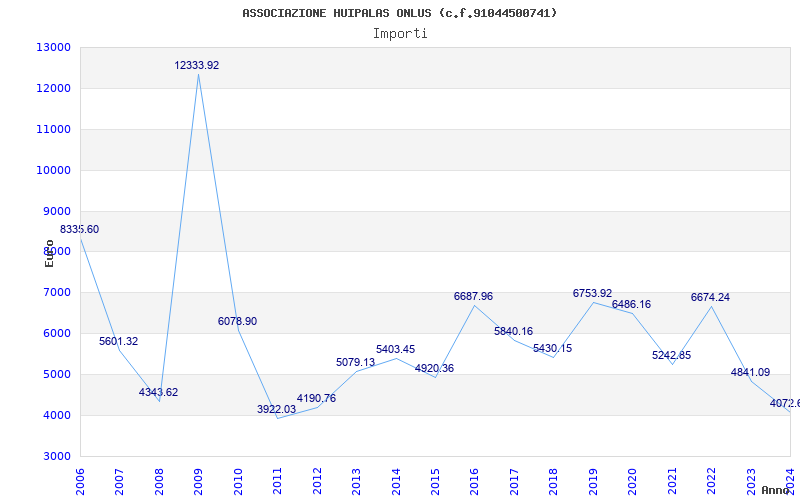Image resolution: width=800 pixels, height=500 pixels.
Task: Select the 4190.76 data label
Action: click(316, 398)
